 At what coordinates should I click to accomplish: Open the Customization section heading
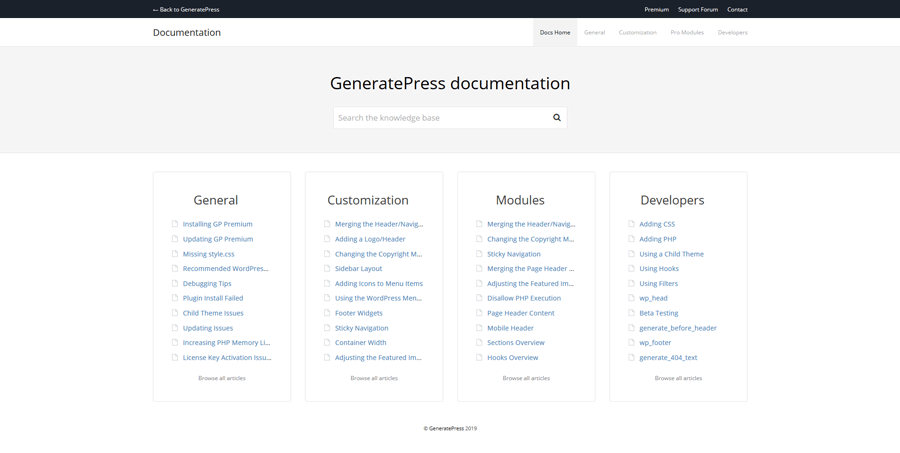368,200
